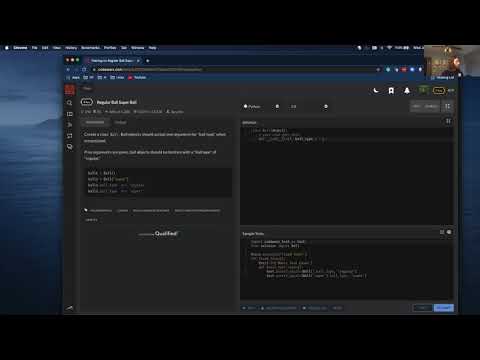Screen dimensions: 480x360
Task: Click the Reset button
Action: point(337,308)
